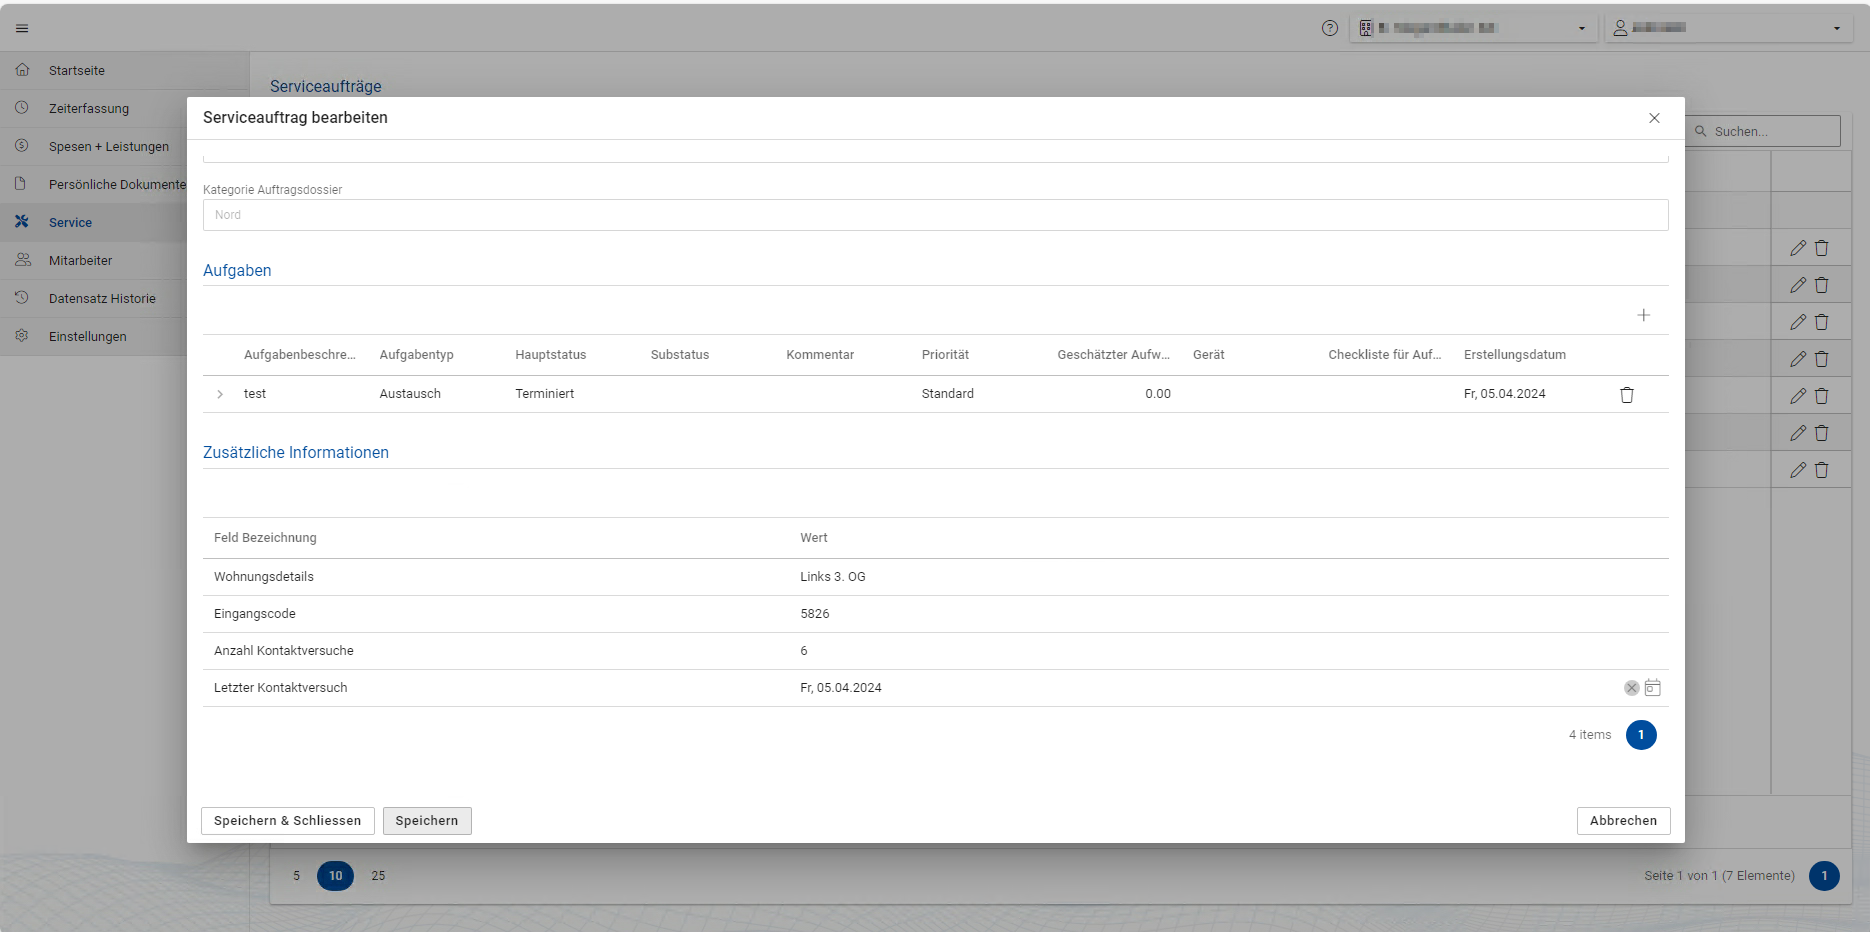Expand the 'test' task row
The height and width of the screenshot is (932, 1870).
click(x=220, y=395)
